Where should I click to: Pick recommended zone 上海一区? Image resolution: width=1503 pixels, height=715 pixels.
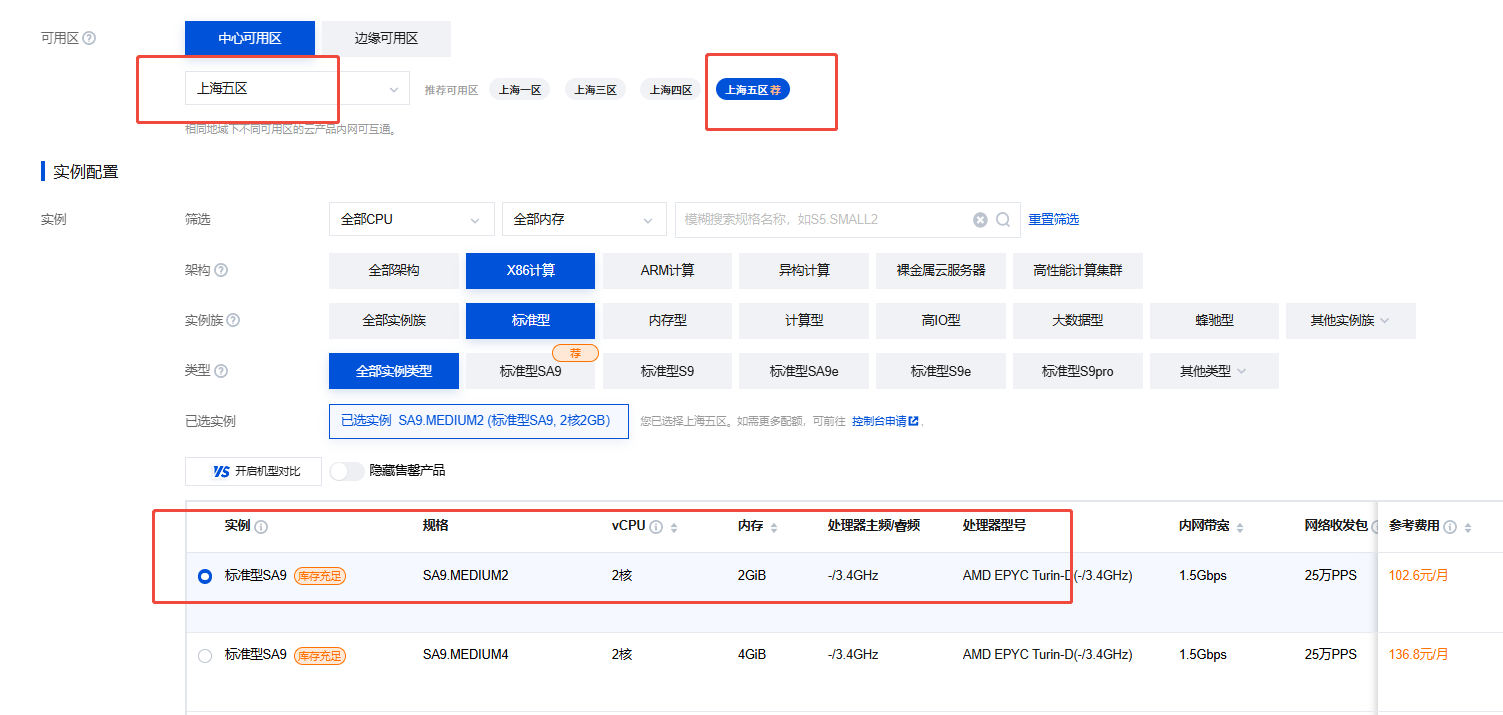(519, 90)
